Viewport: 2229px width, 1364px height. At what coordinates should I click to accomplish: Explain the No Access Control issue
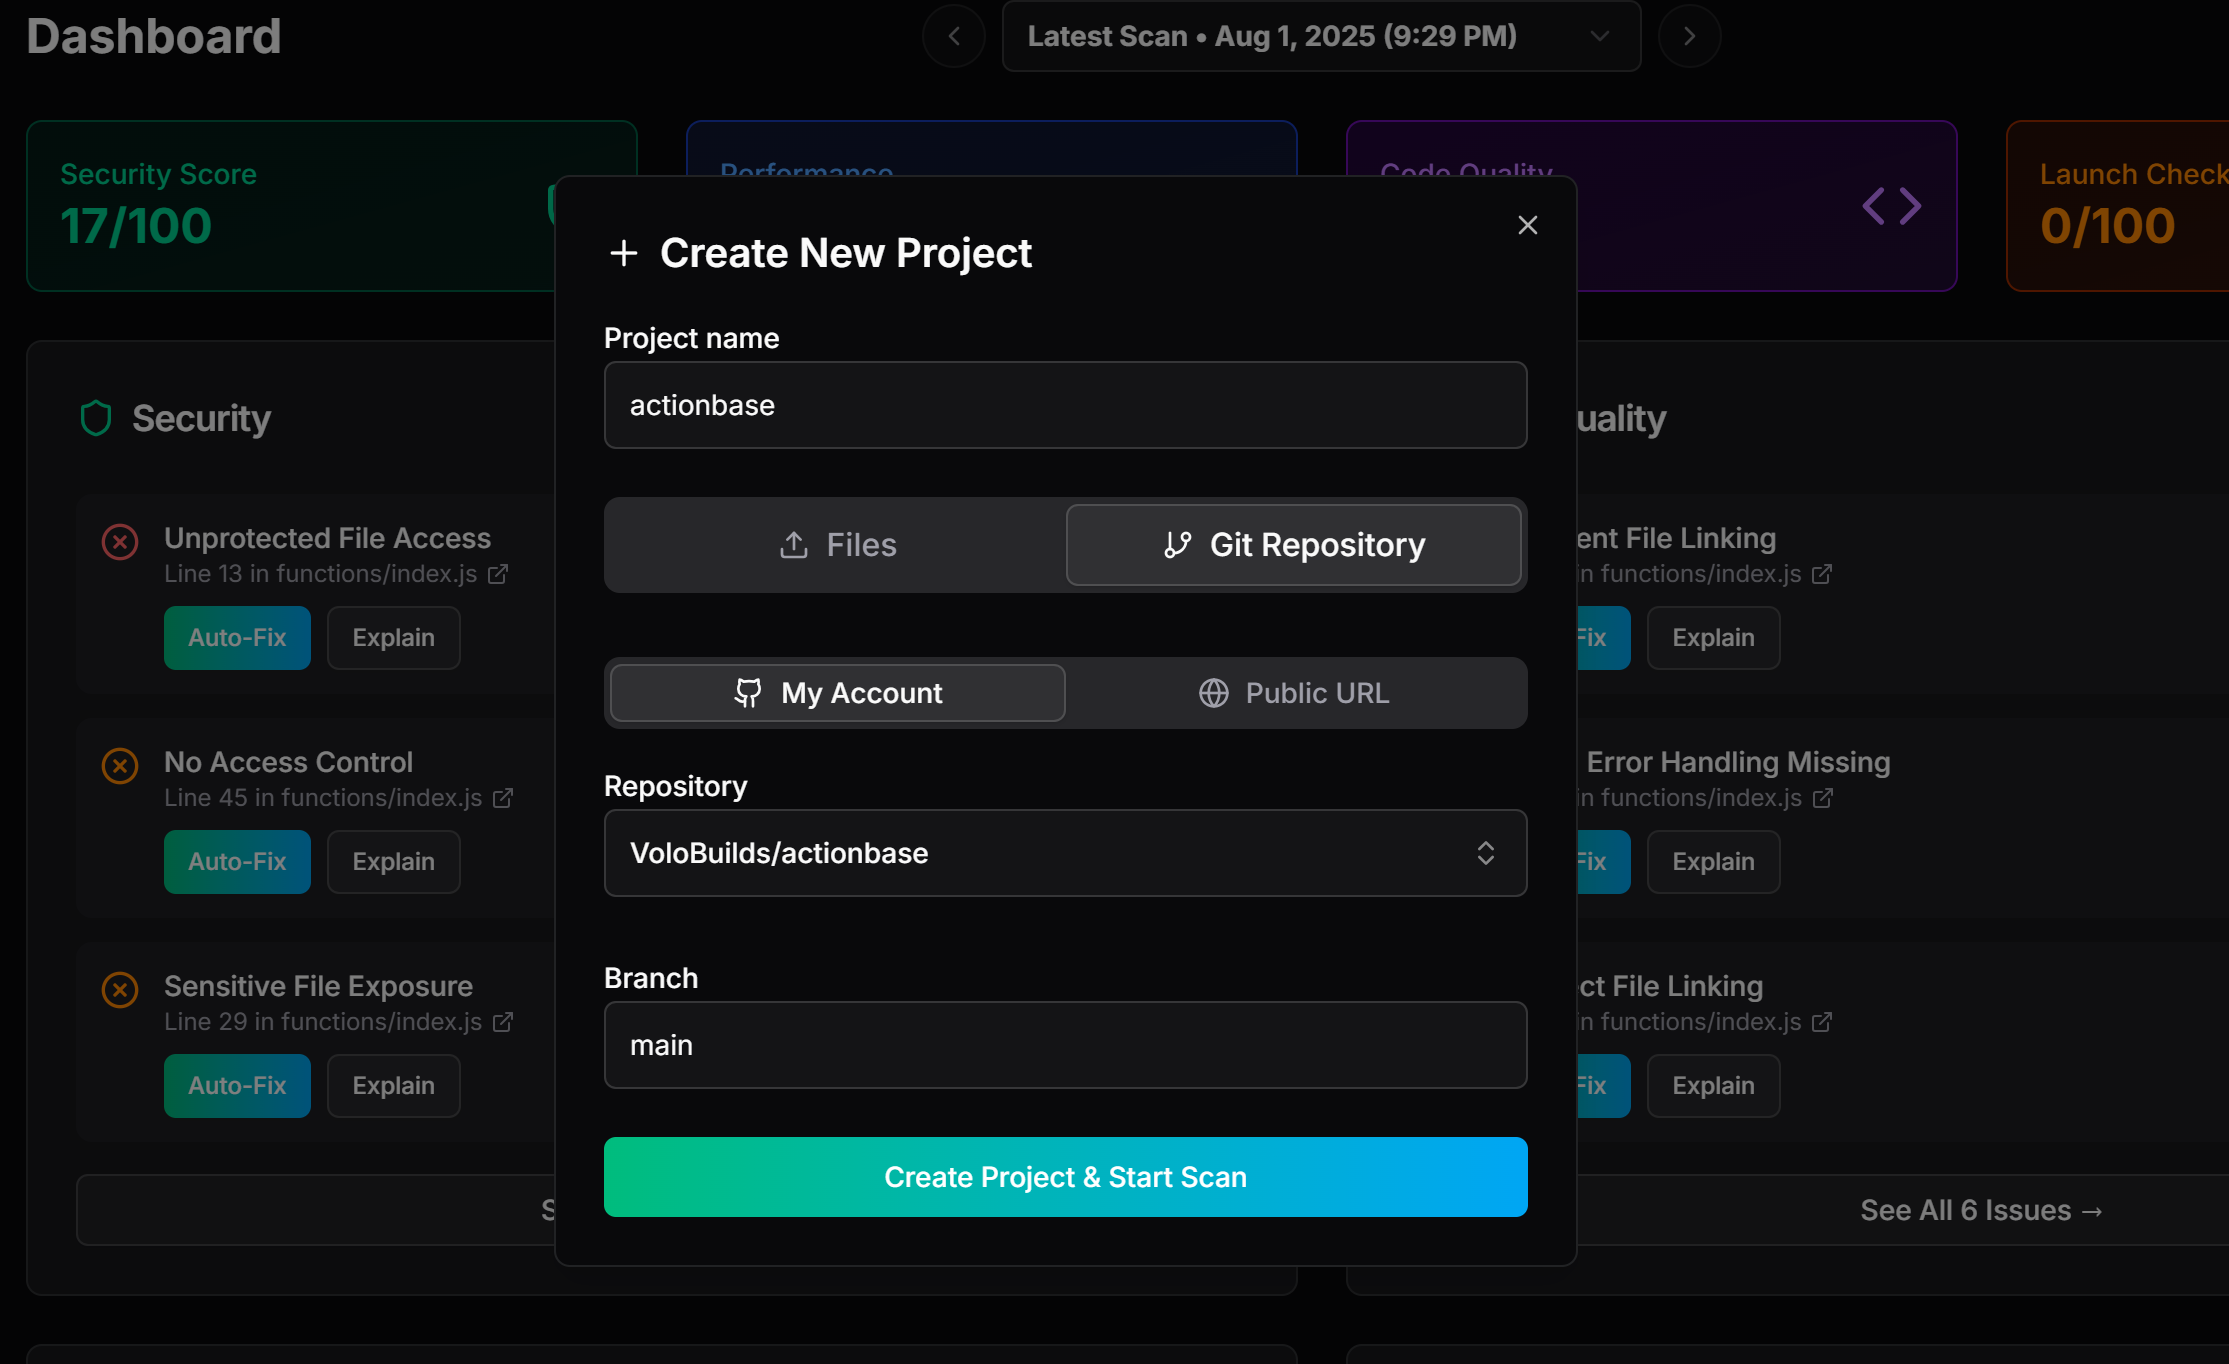pyautogui.click(x=393, y=862)
